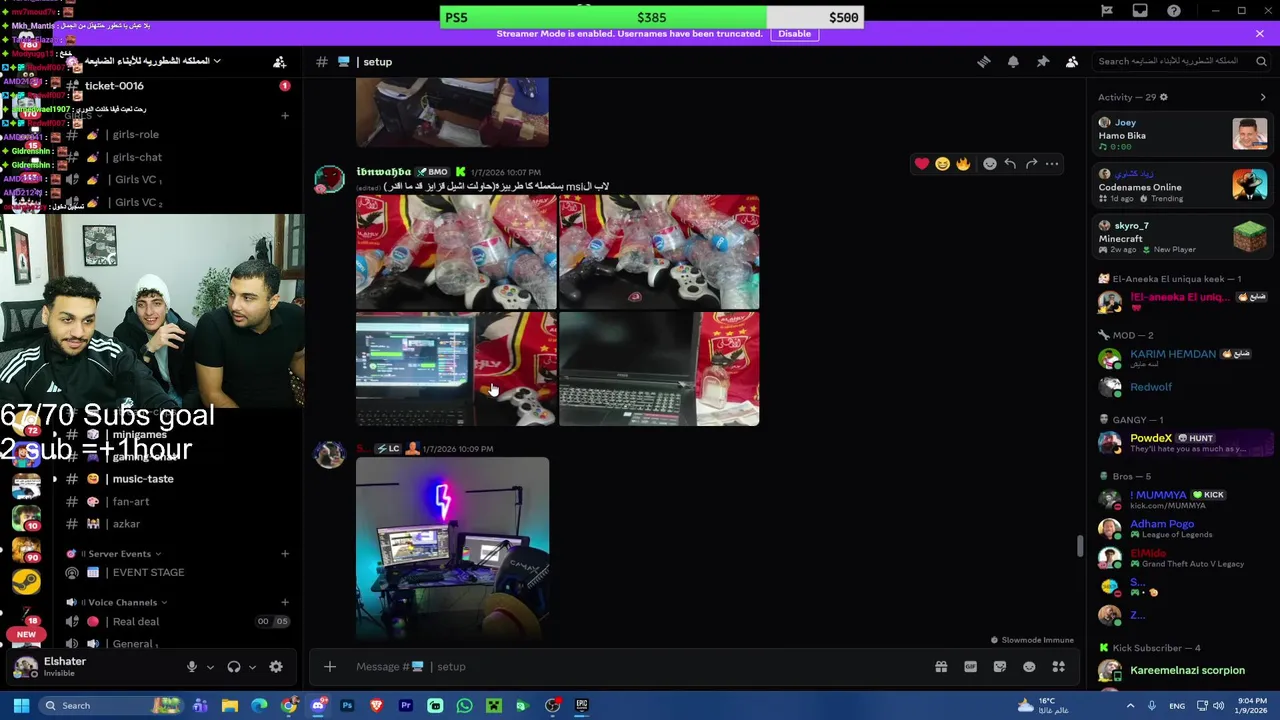The height and width of the screenshot is (720, 1280).
Task: Dismiss the Streamer Mode banner
Action: pos(1260,34)
